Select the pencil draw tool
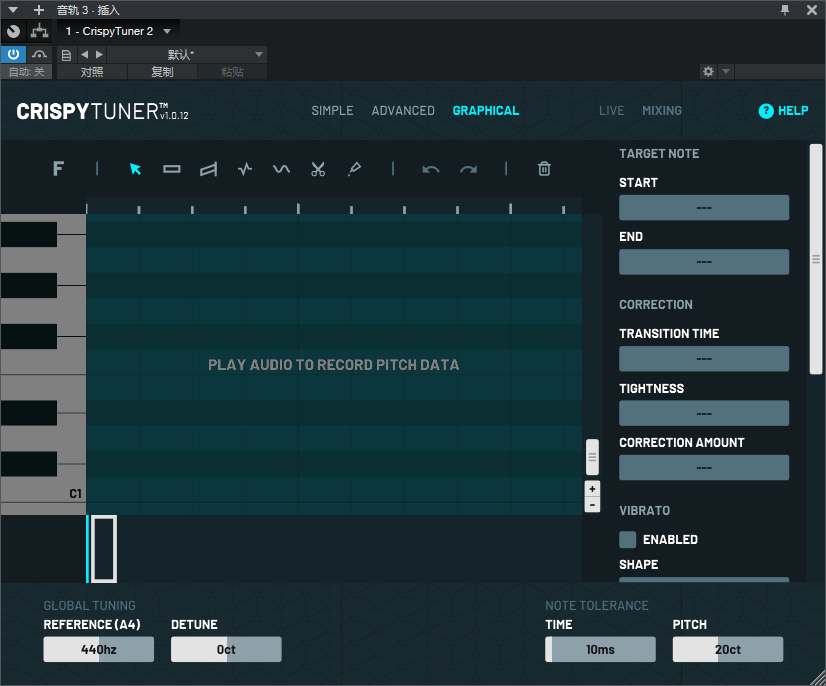 click(x=355, y=169)
